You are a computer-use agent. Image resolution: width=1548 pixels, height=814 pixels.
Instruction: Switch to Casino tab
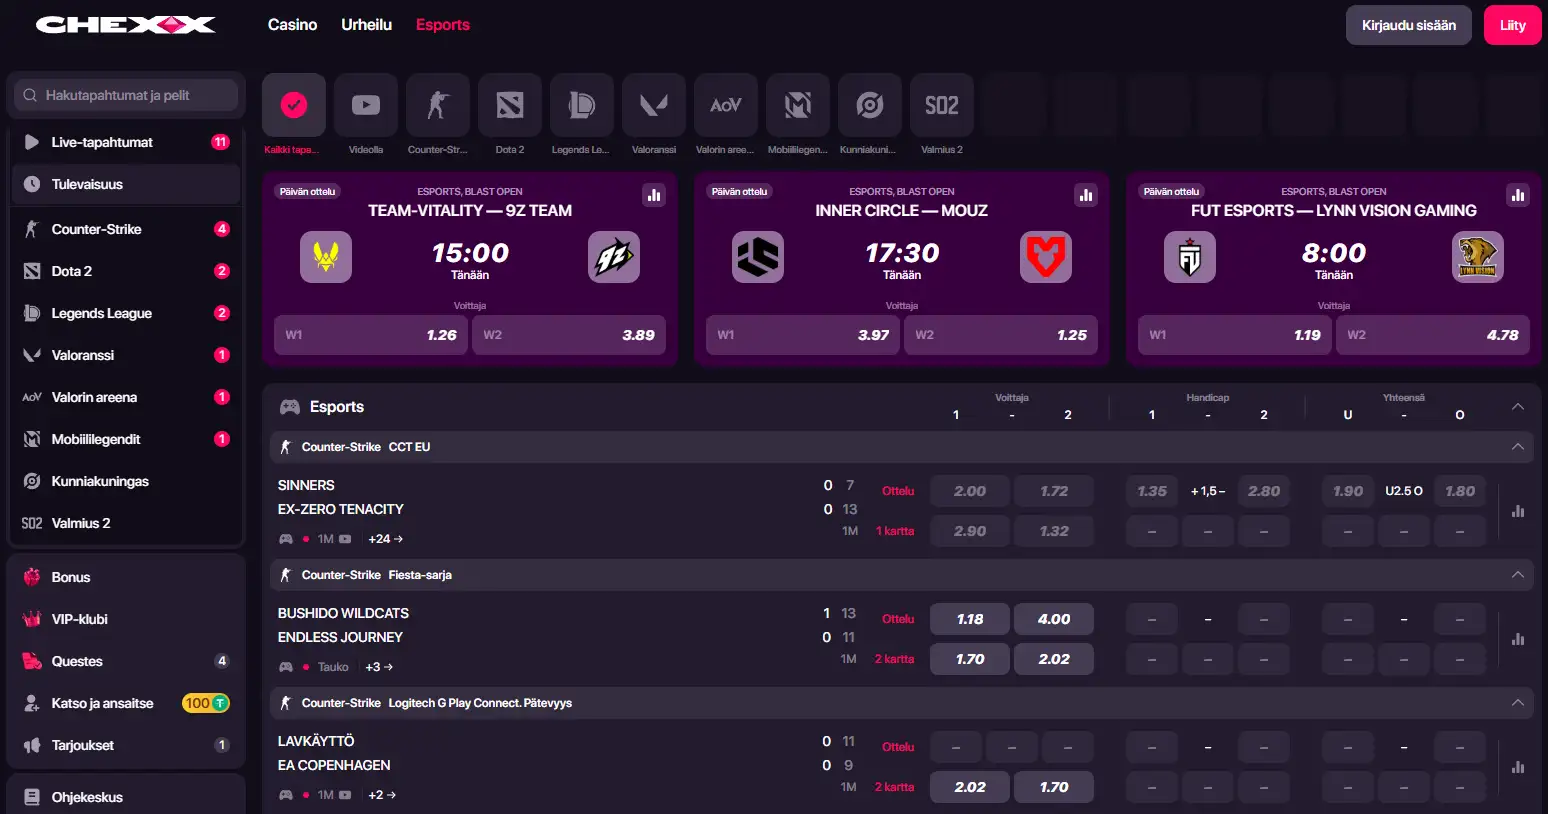(x=292, y=25)
